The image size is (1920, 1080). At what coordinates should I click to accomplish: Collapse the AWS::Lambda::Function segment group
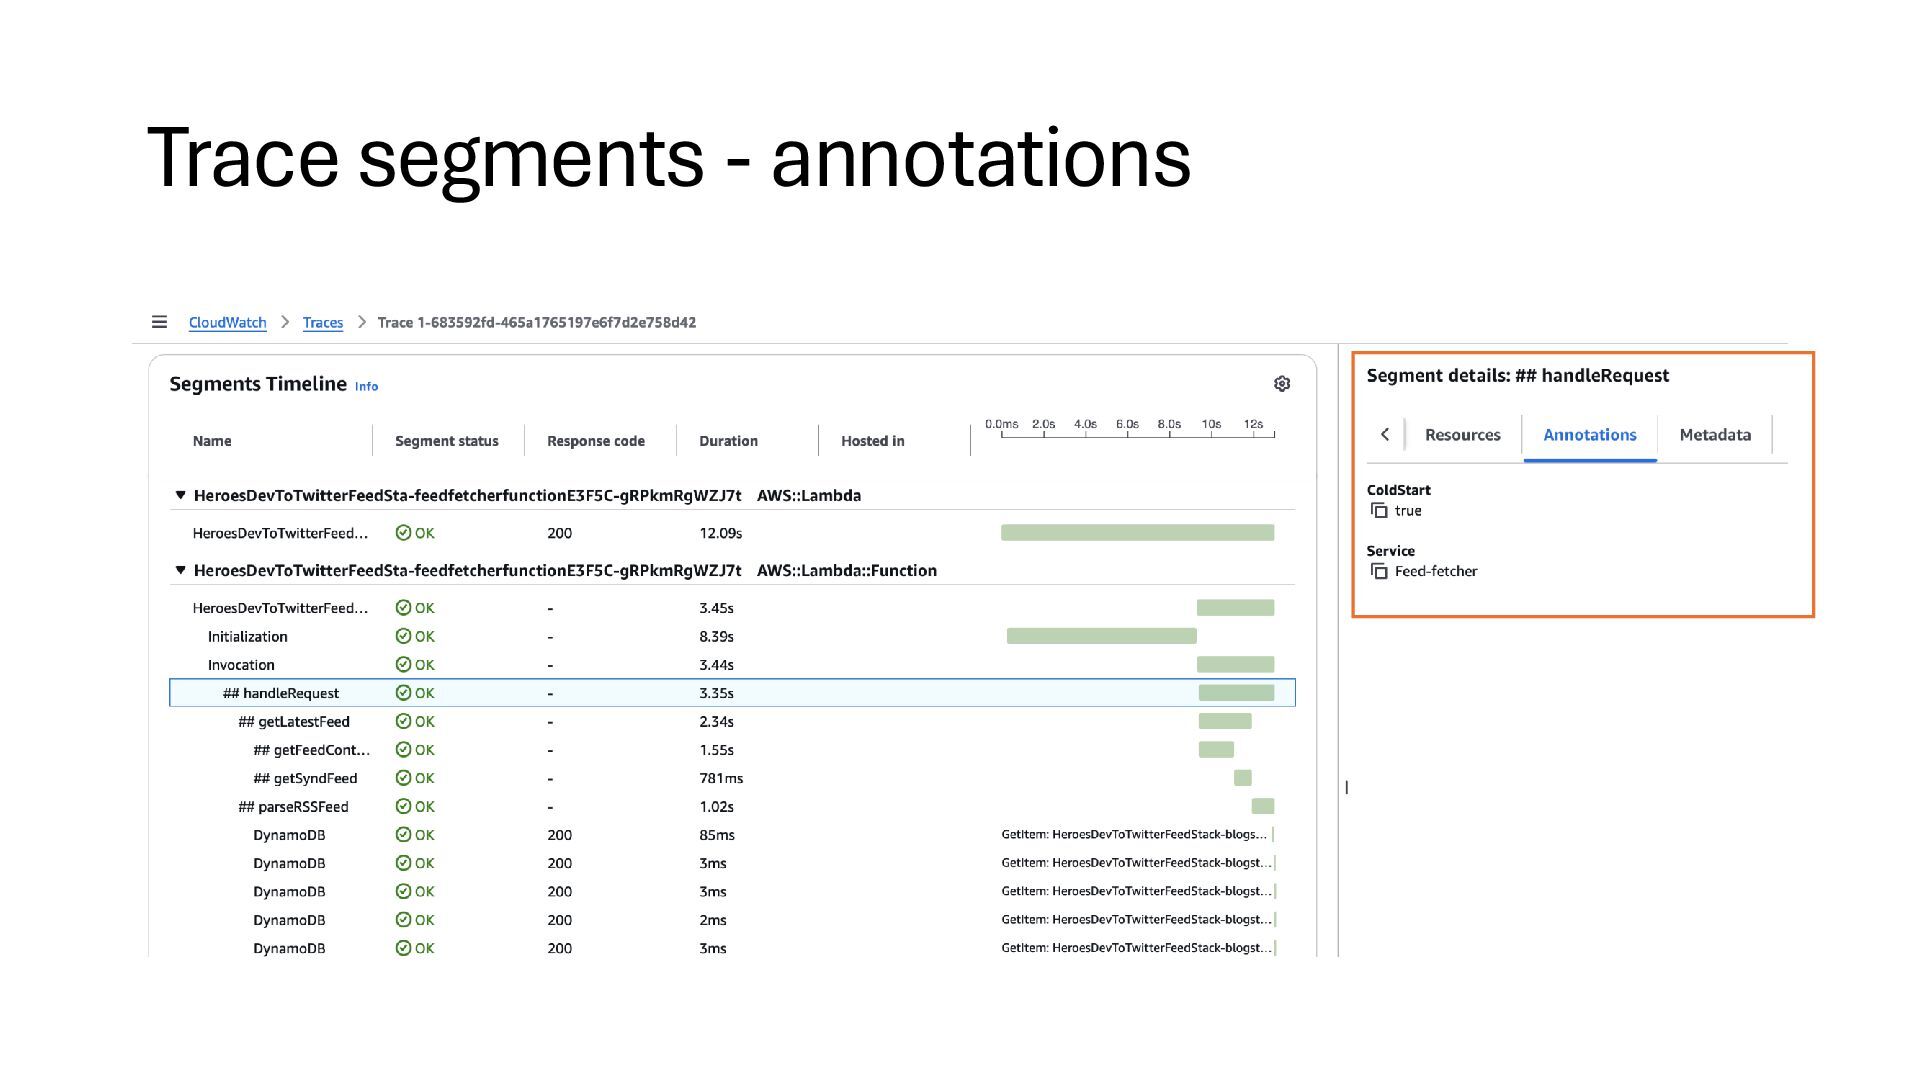point(180,570)
